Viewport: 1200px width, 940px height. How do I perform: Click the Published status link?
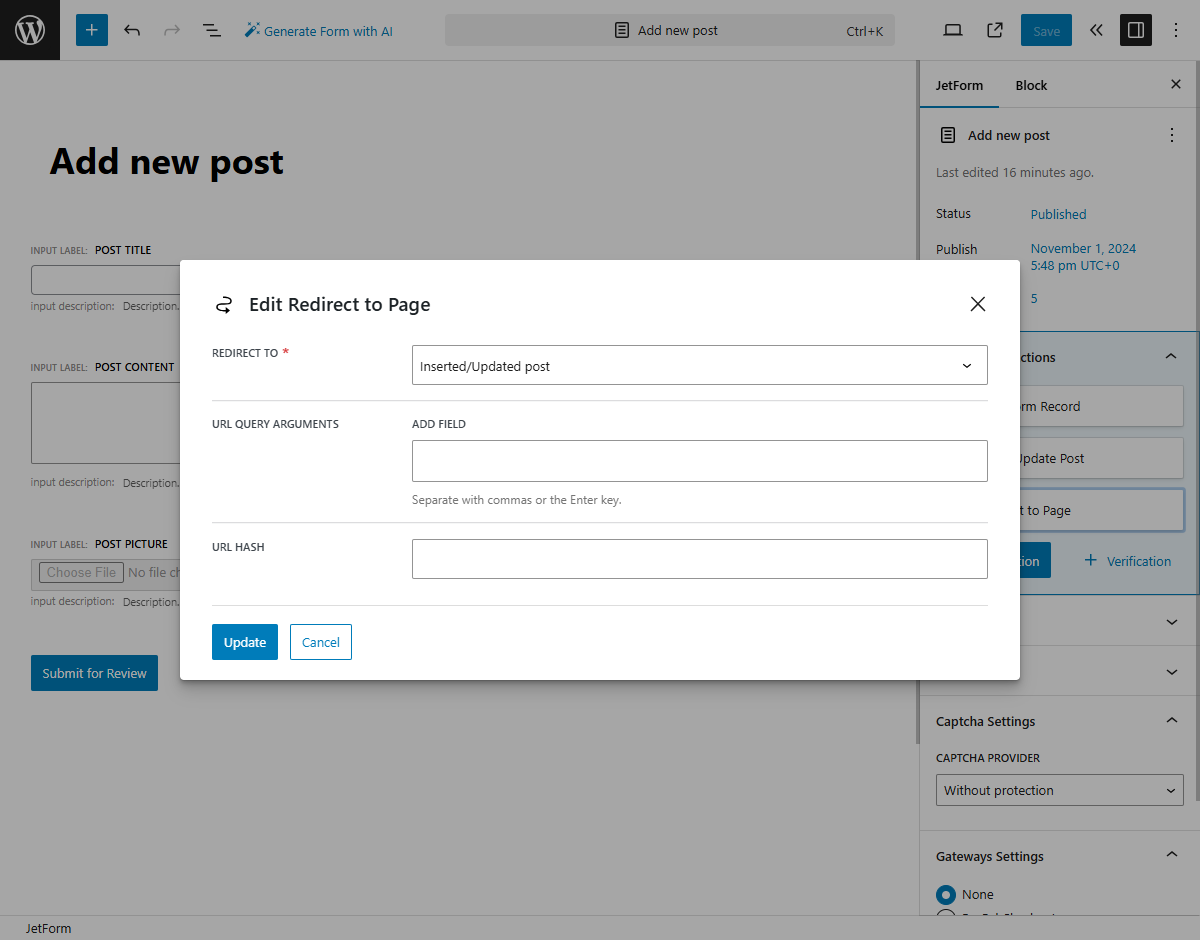click(1058, 214)
